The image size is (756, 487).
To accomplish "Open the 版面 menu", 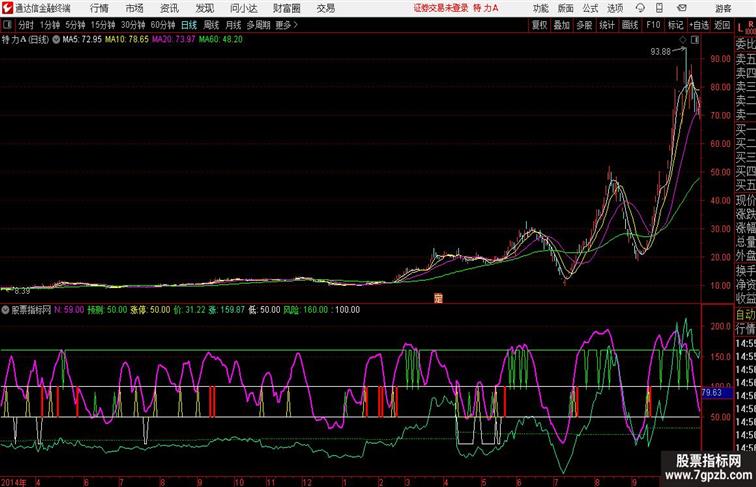I will pyautogui.click(x=566, y=8).
